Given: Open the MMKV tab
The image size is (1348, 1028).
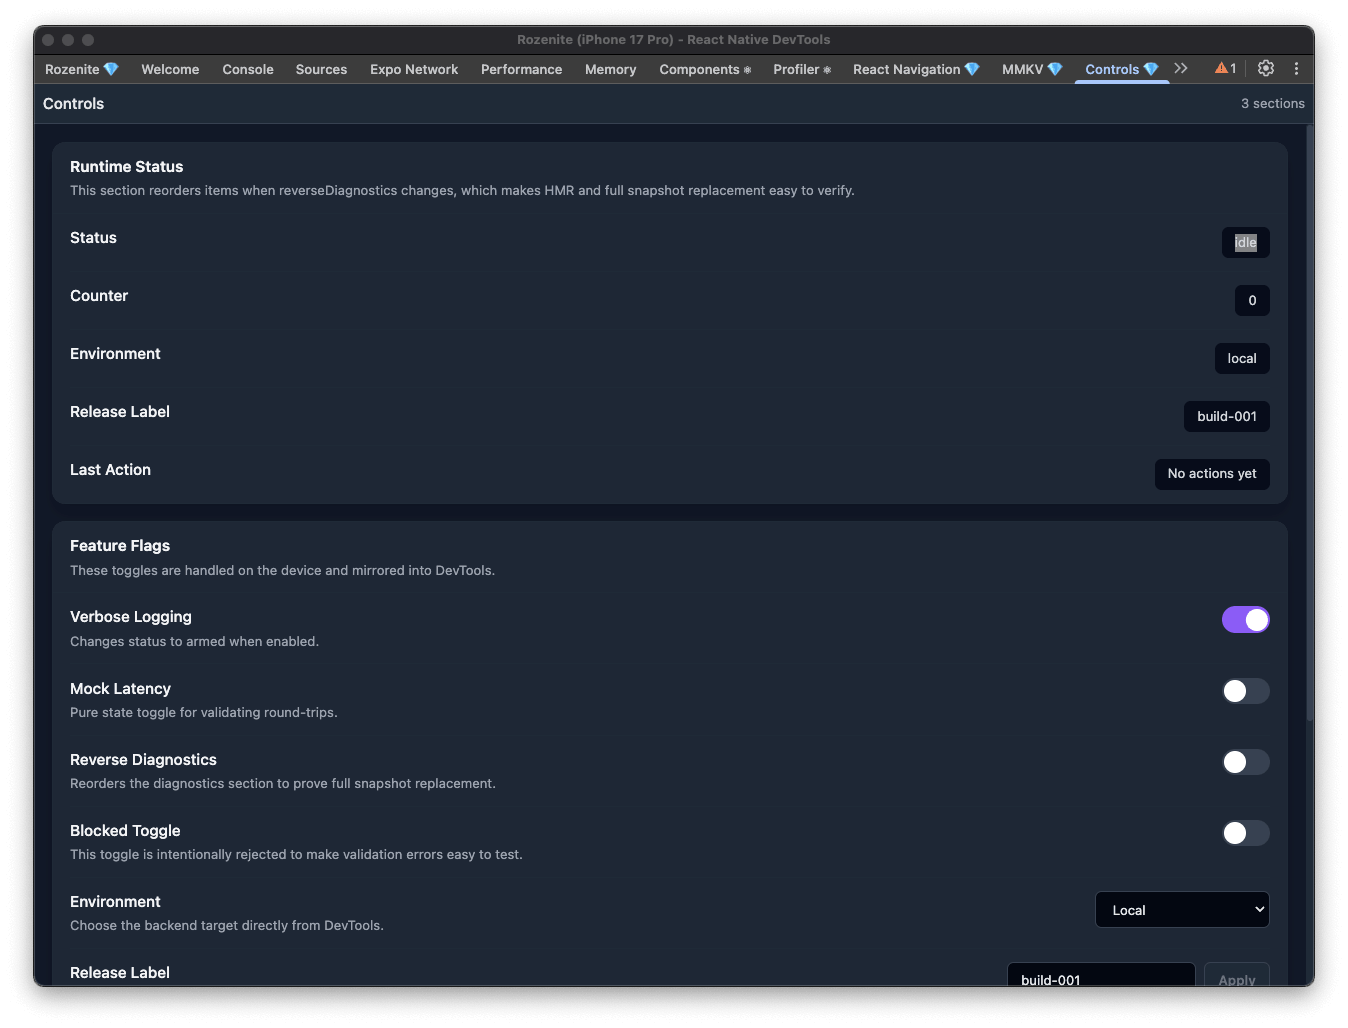Looking at the screenshot, I should (x=1031, y=69).
